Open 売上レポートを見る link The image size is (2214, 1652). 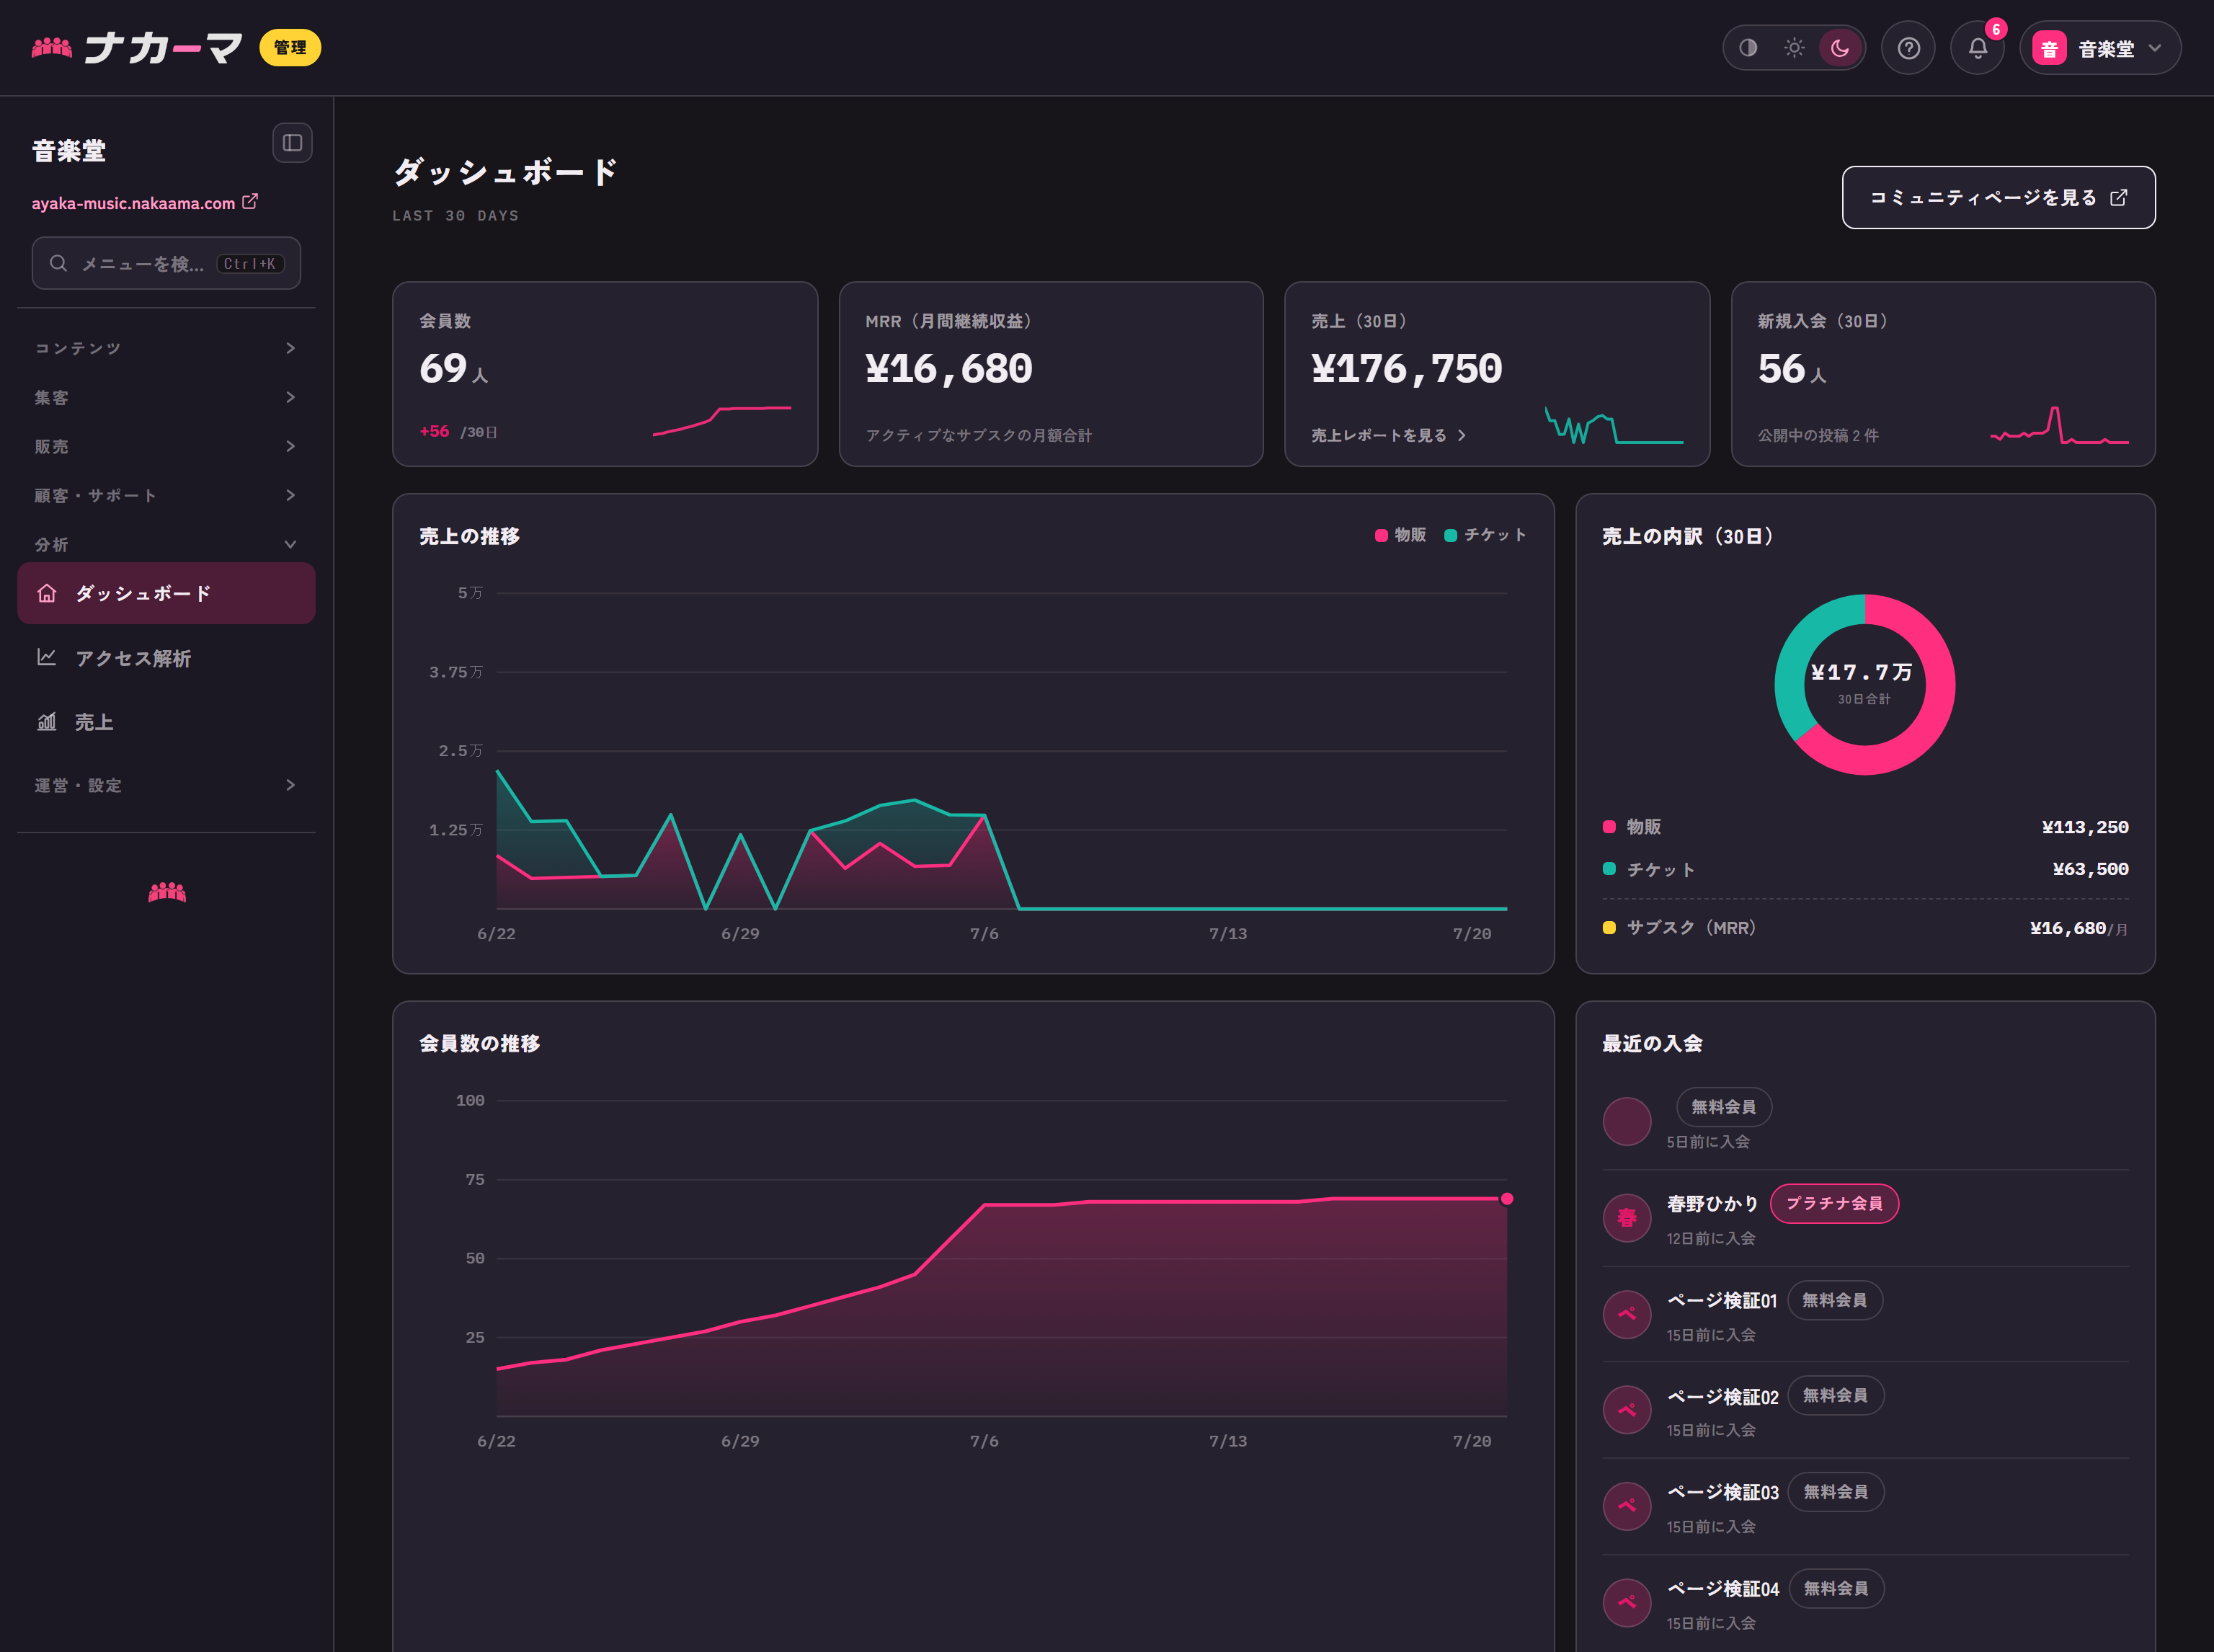tap(1388, 435)
